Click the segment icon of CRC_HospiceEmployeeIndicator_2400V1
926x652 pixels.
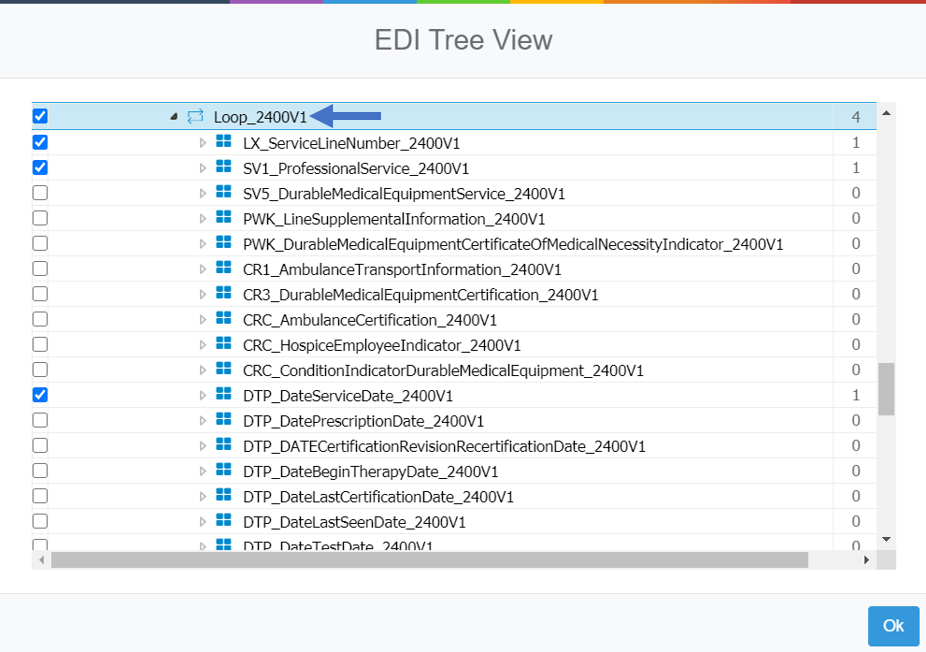[x=224, y=344]
